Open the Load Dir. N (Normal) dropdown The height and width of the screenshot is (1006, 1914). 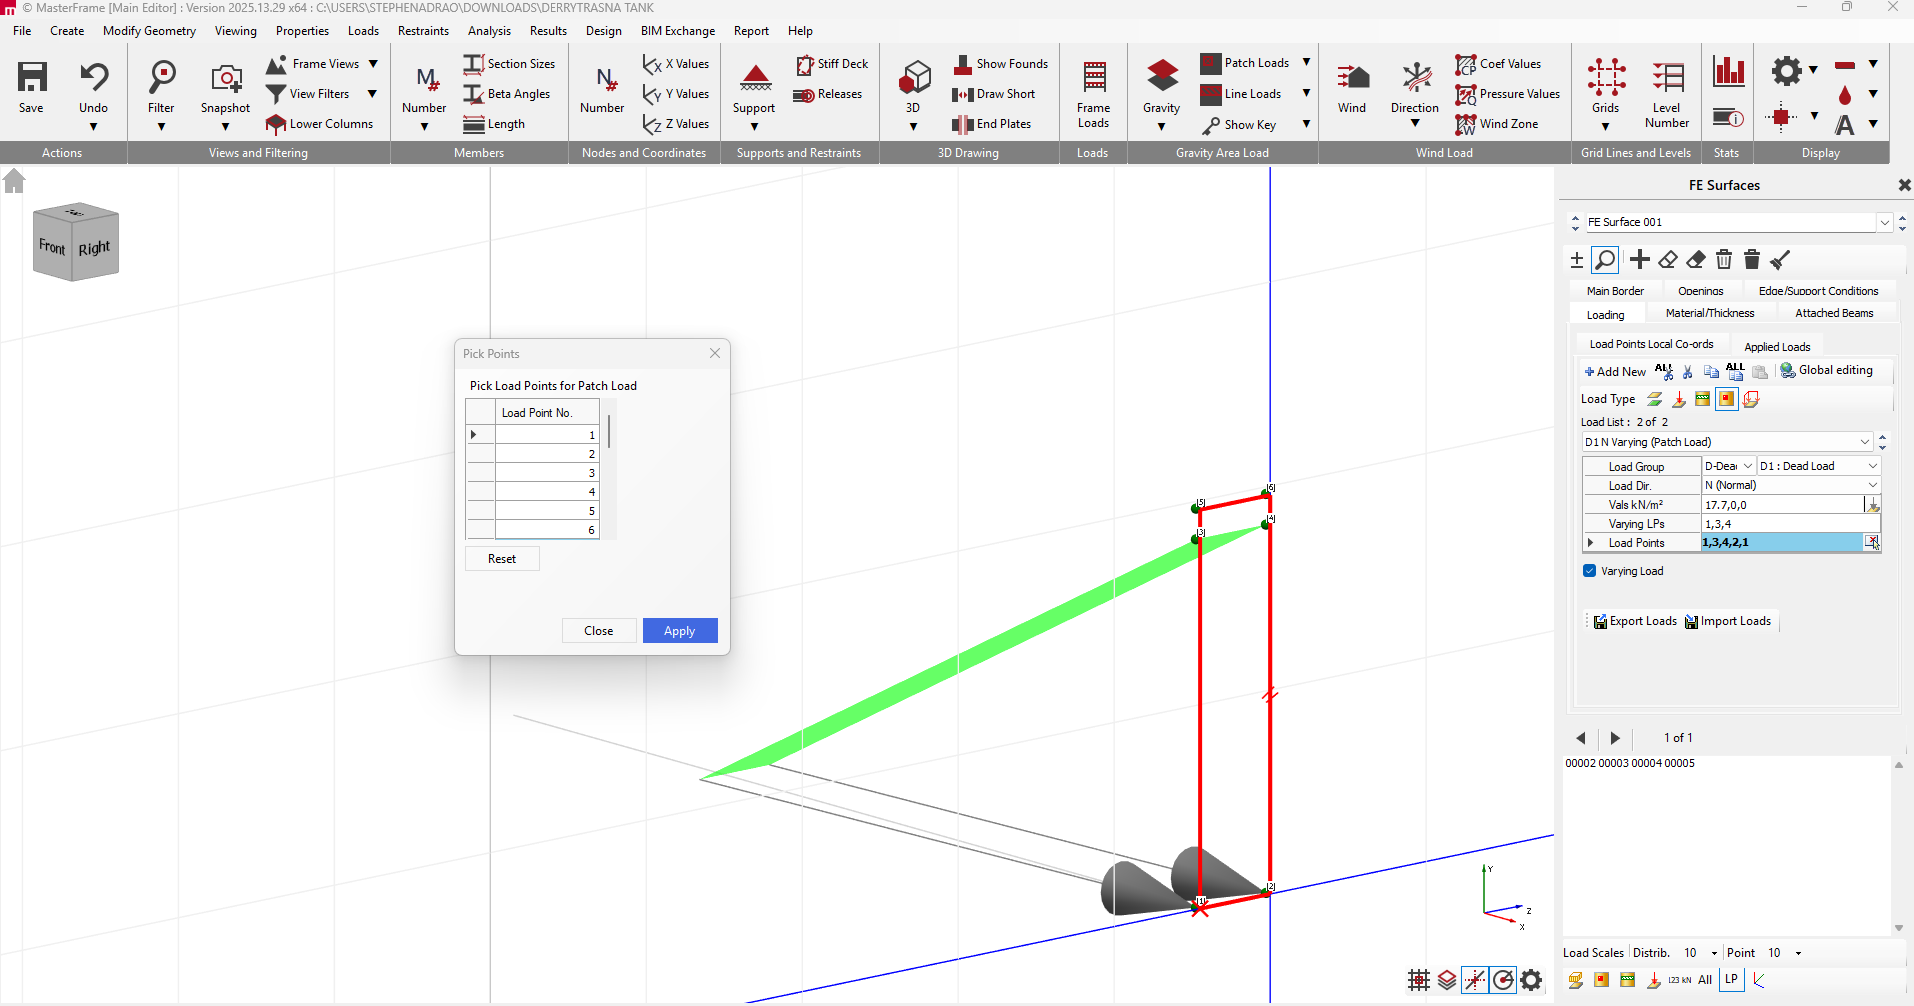tap(1872, 485)
